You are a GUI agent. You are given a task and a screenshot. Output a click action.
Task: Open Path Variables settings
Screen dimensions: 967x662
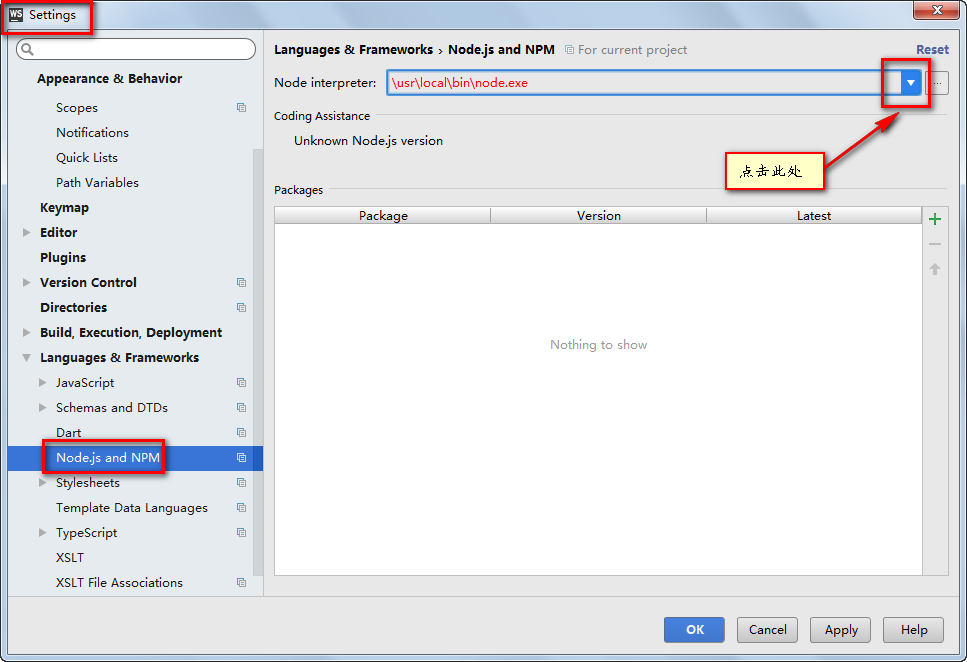point(97,183)
